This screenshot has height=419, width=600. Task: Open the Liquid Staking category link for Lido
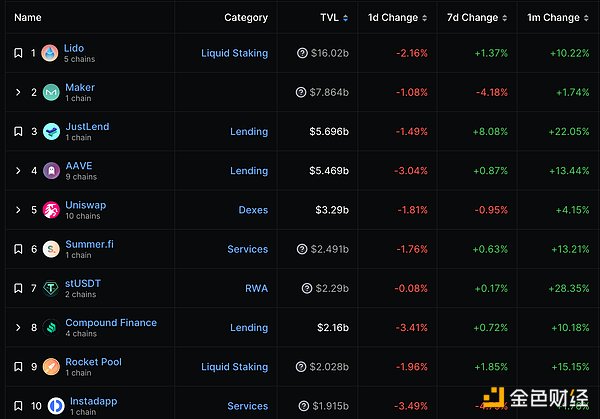(234, 53)
